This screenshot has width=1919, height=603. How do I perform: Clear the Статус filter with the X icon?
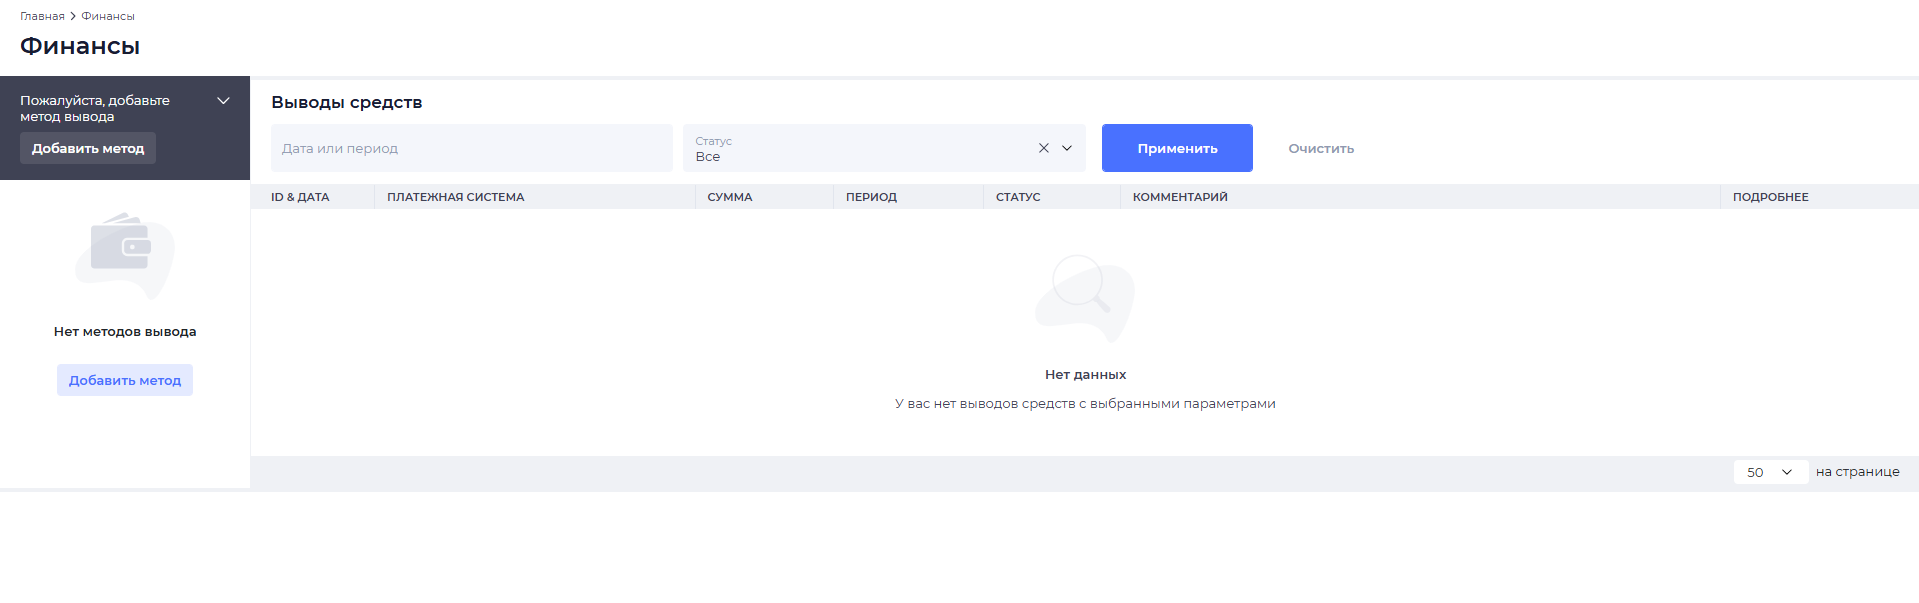tap(1043, 148)
